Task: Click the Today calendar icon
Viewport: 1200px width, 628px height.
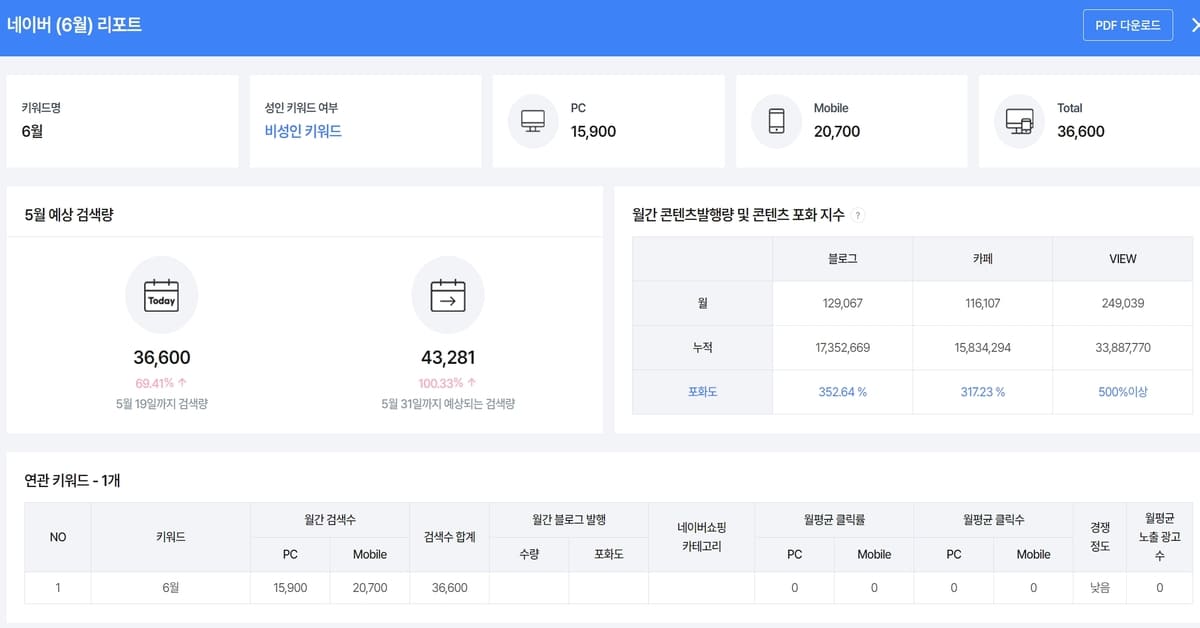Action: tap(162, 295)
